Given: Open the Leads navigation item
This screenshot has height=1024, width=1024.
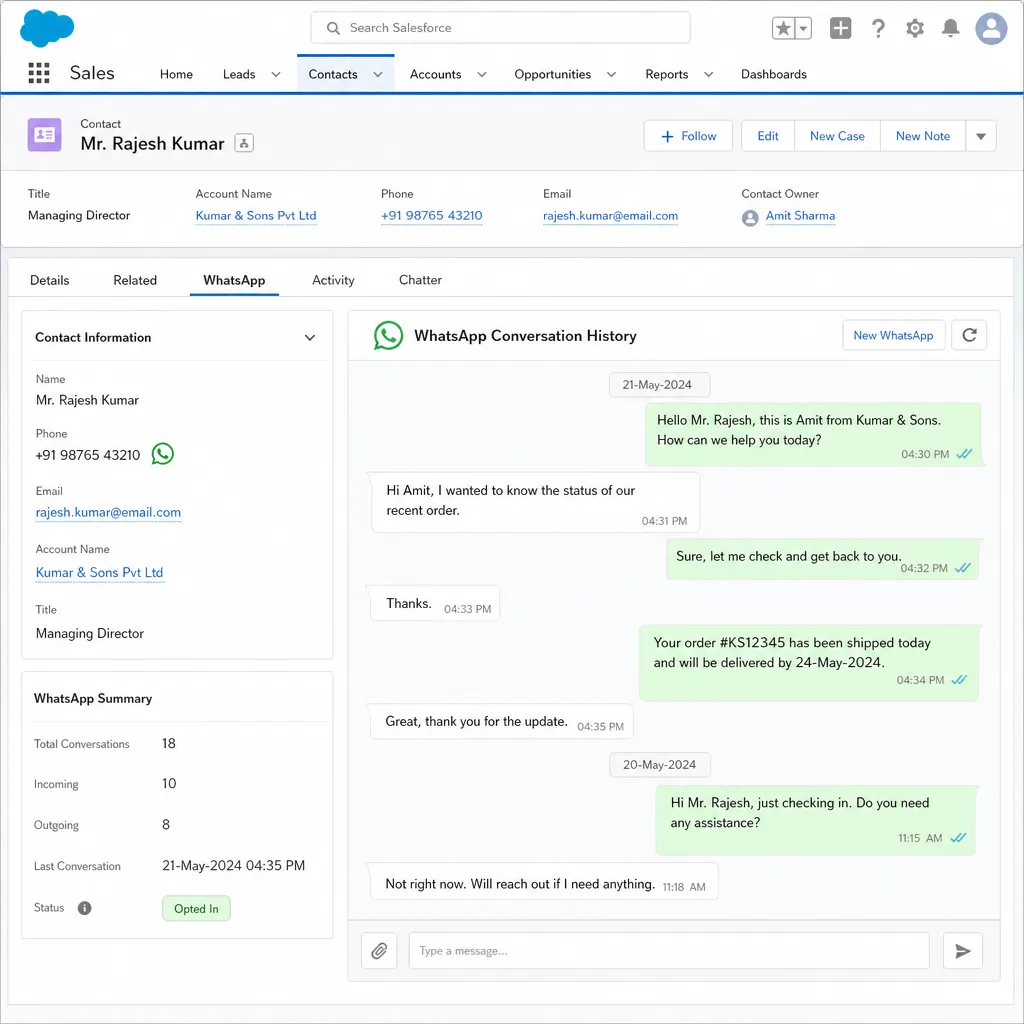Looking at the screenshot, I should pos(239,74).
